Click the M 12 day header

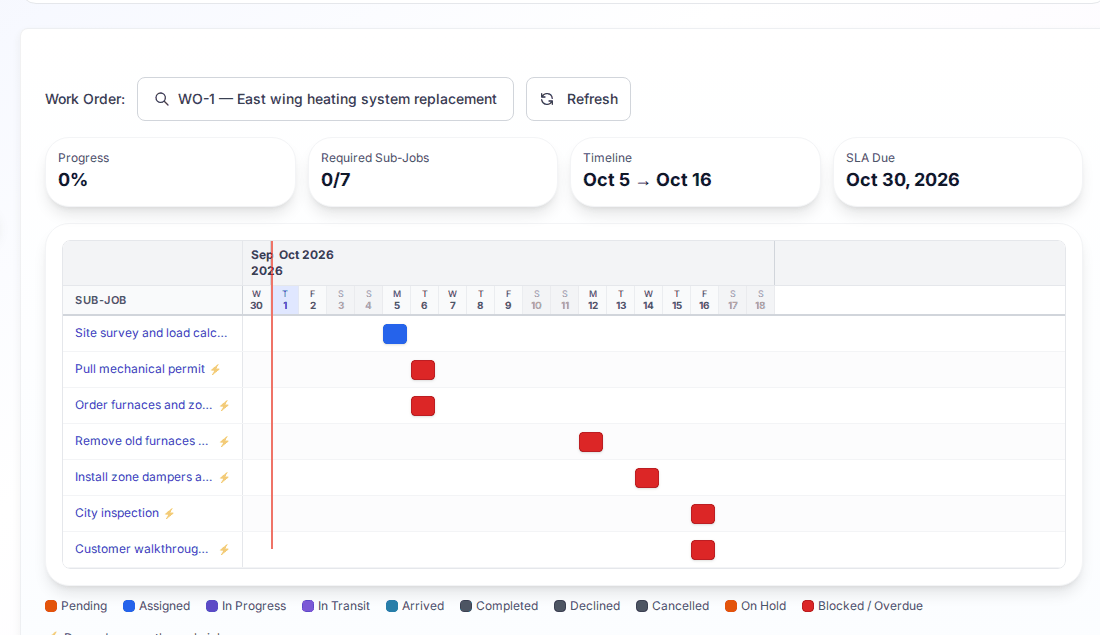[593, 300]
